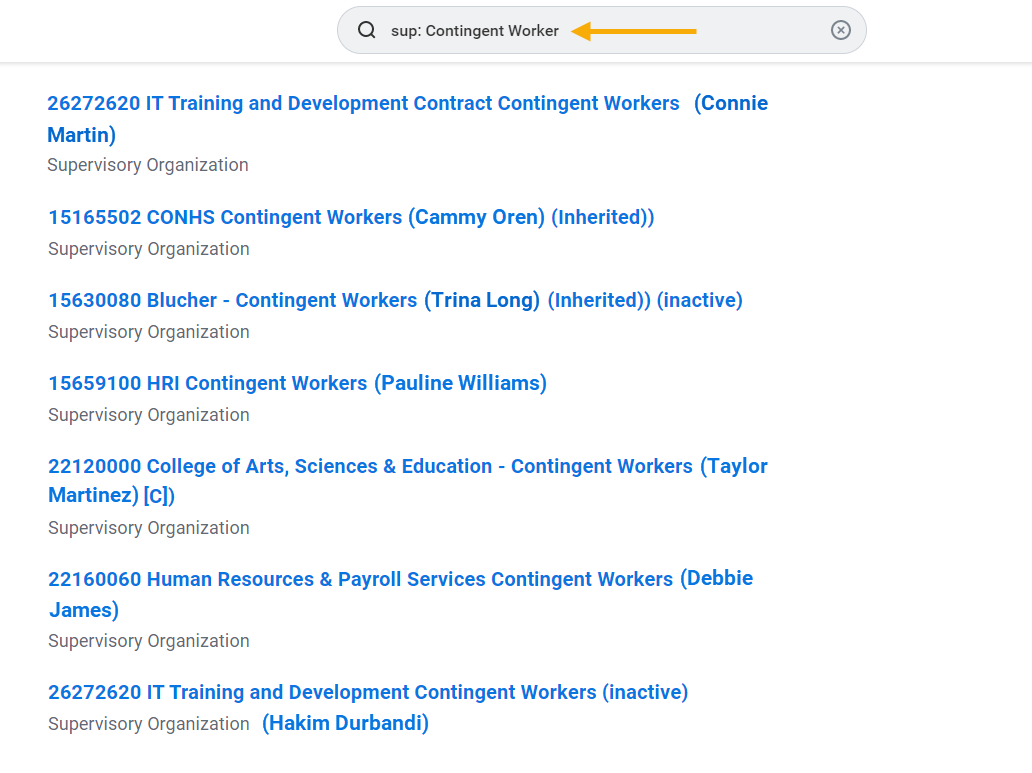
Task: Open 15165502 CONHS Contingent Workers organization
Action: pos(225,217)
